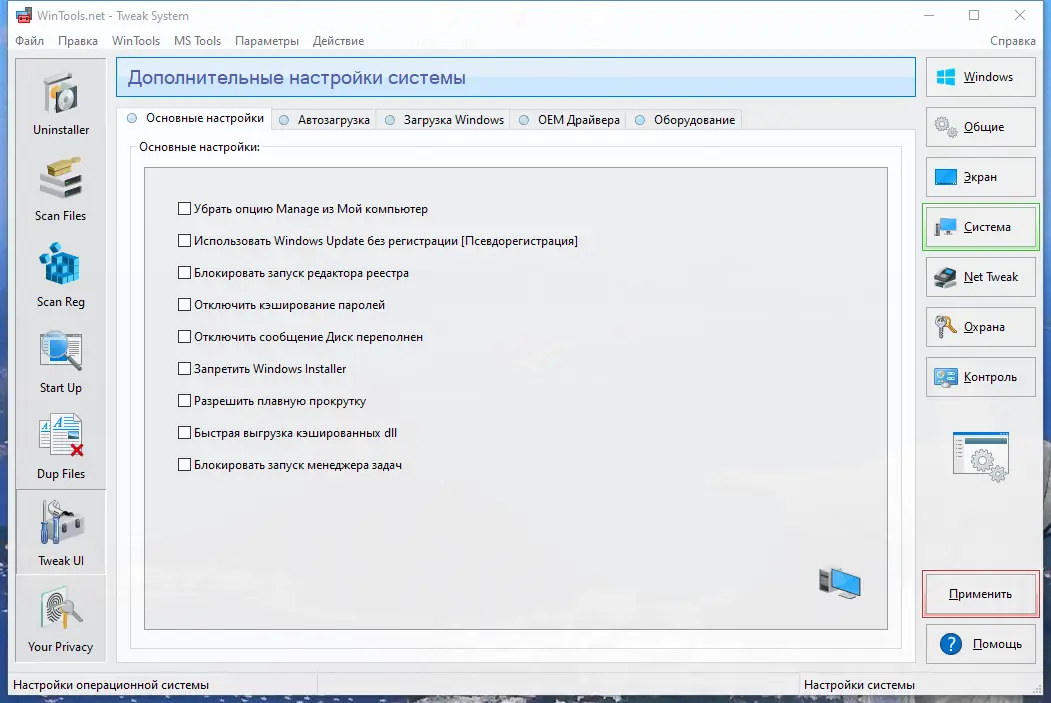This screenshot has width=1051, height=703.
Task: Click the Применить button
Action: (x=981, y=594)
